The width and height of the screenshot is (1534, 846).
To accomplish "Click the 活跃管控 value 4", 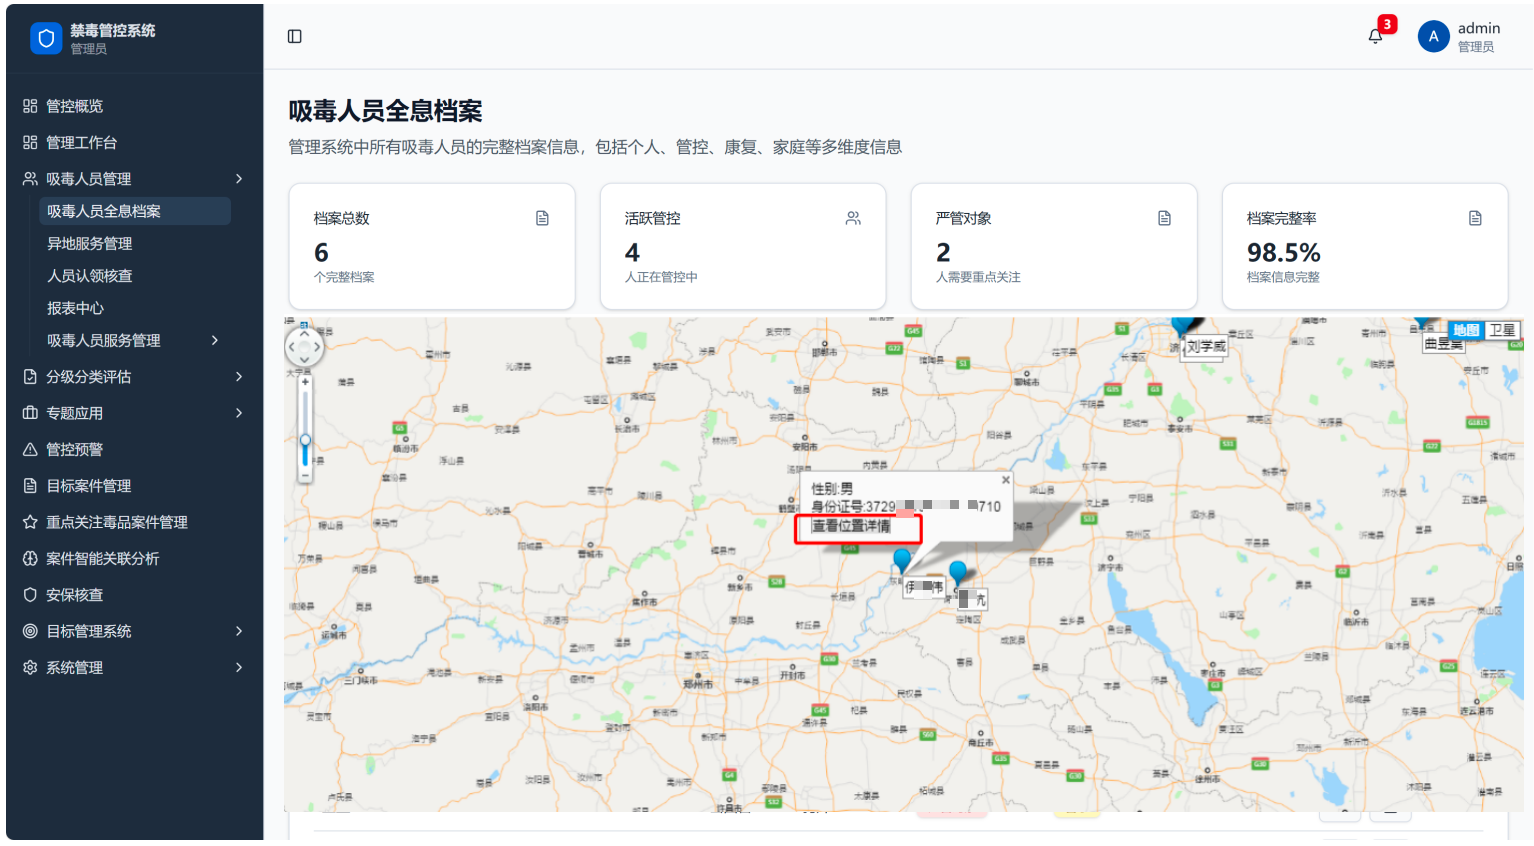I will pos(632,252).
